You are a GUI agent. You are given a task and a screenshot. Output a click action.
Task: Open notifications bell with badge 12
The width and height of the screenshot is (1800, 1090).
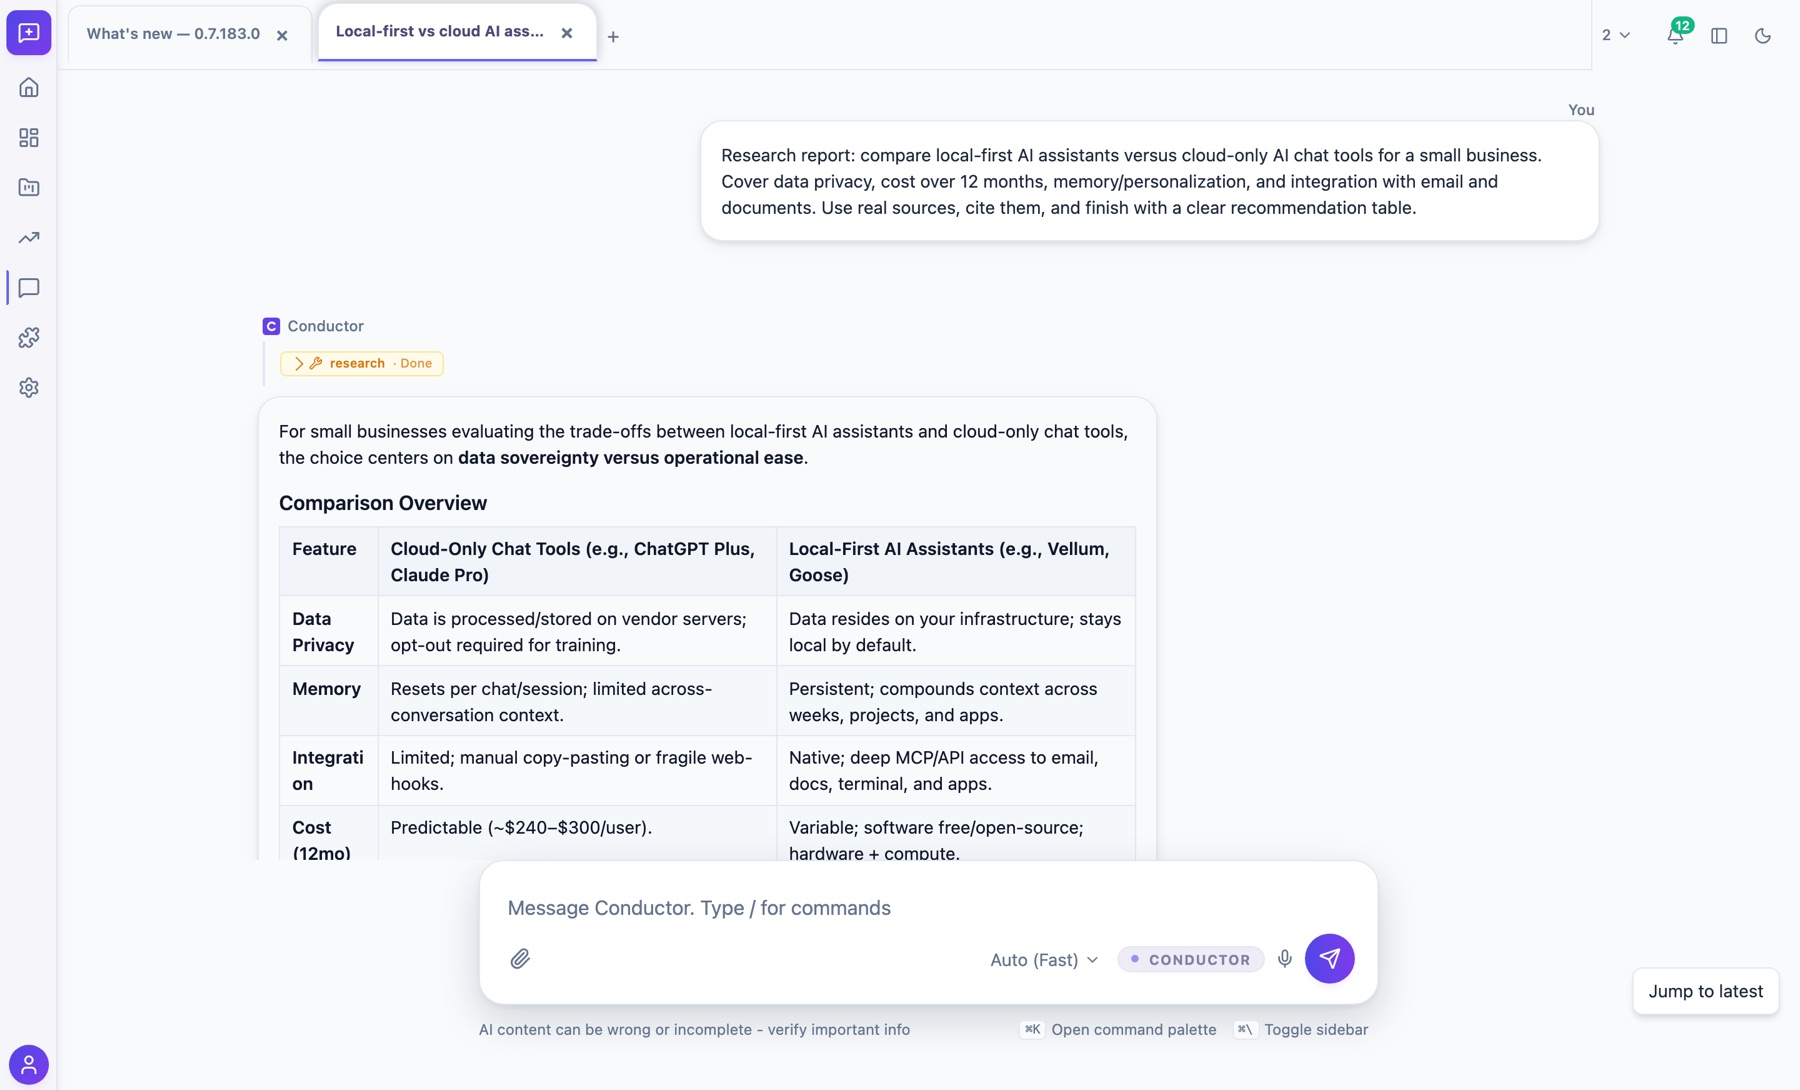1676,34
